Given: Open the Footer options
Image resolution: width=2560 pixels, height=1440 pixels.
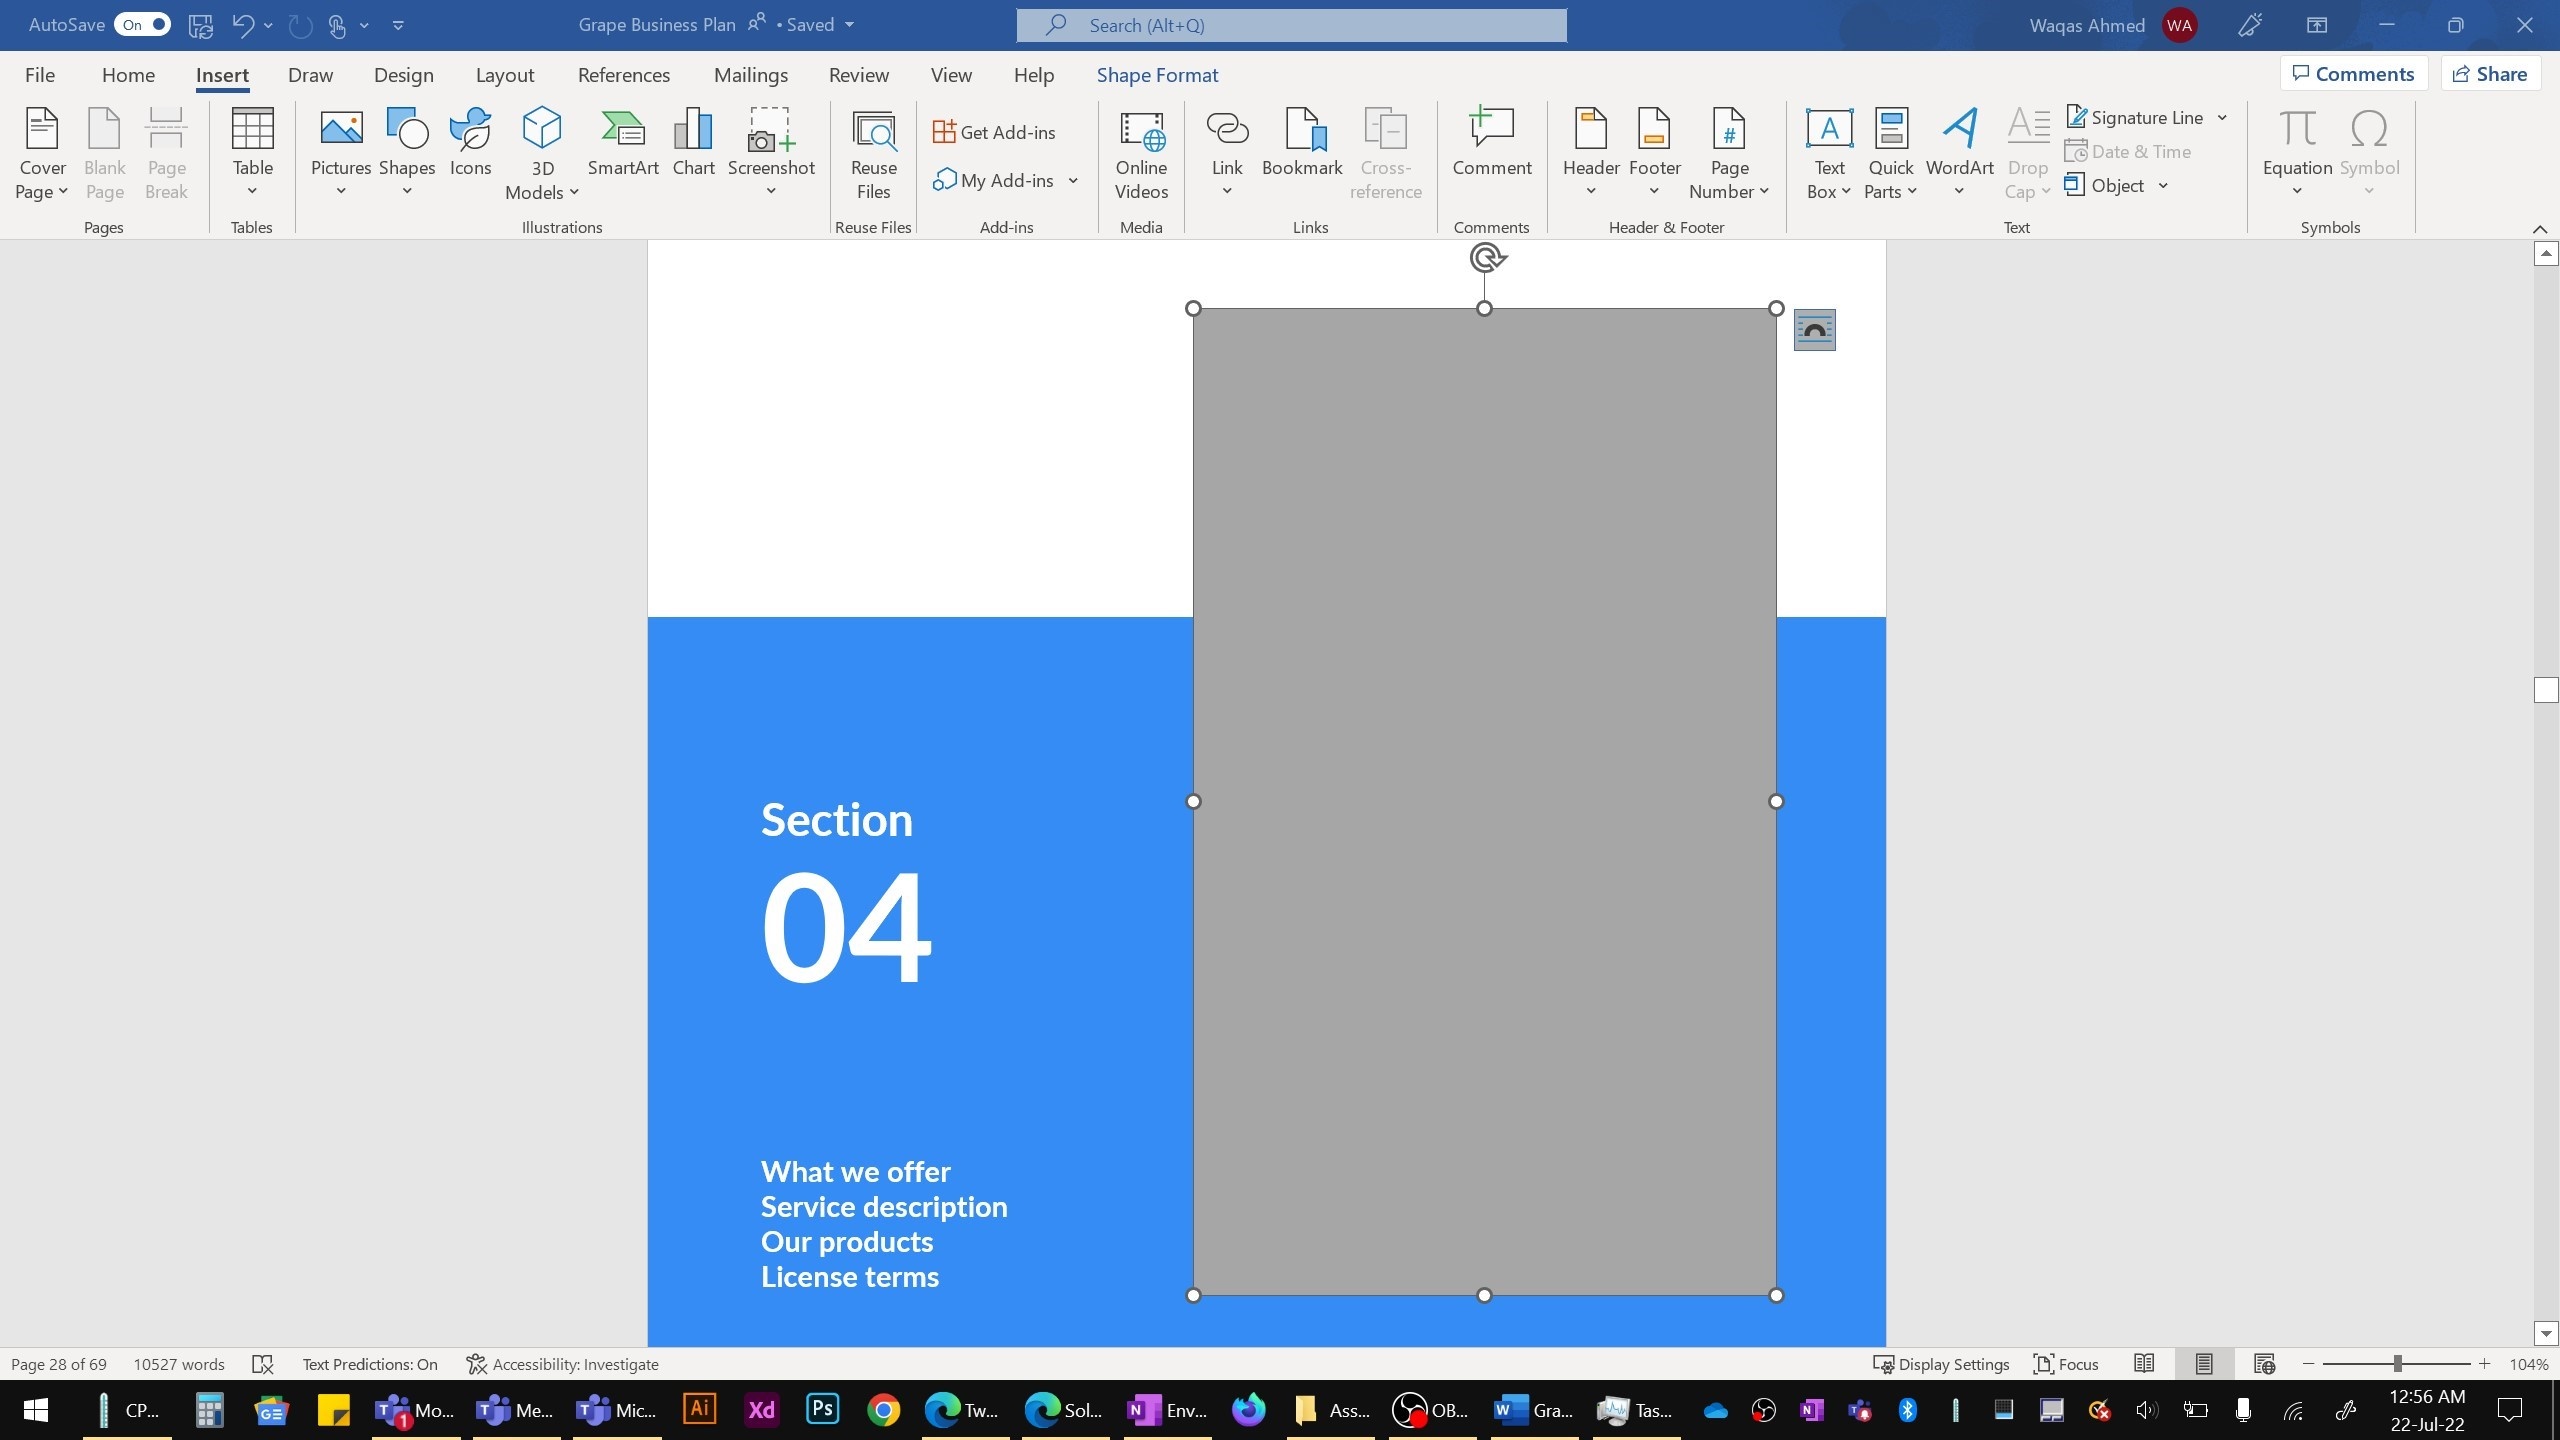Looking at the screenshot, I should (x=1654, y=154).
